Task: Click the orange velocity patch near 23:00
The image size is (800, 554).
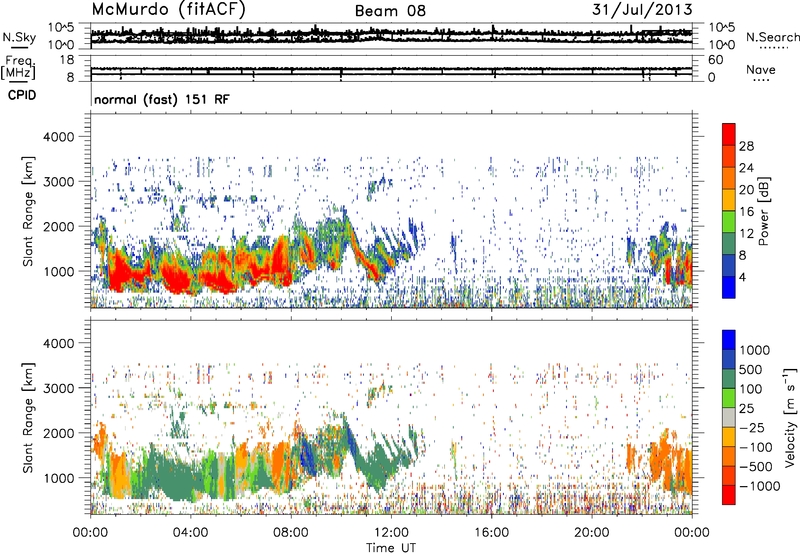Action: point(662,459)
